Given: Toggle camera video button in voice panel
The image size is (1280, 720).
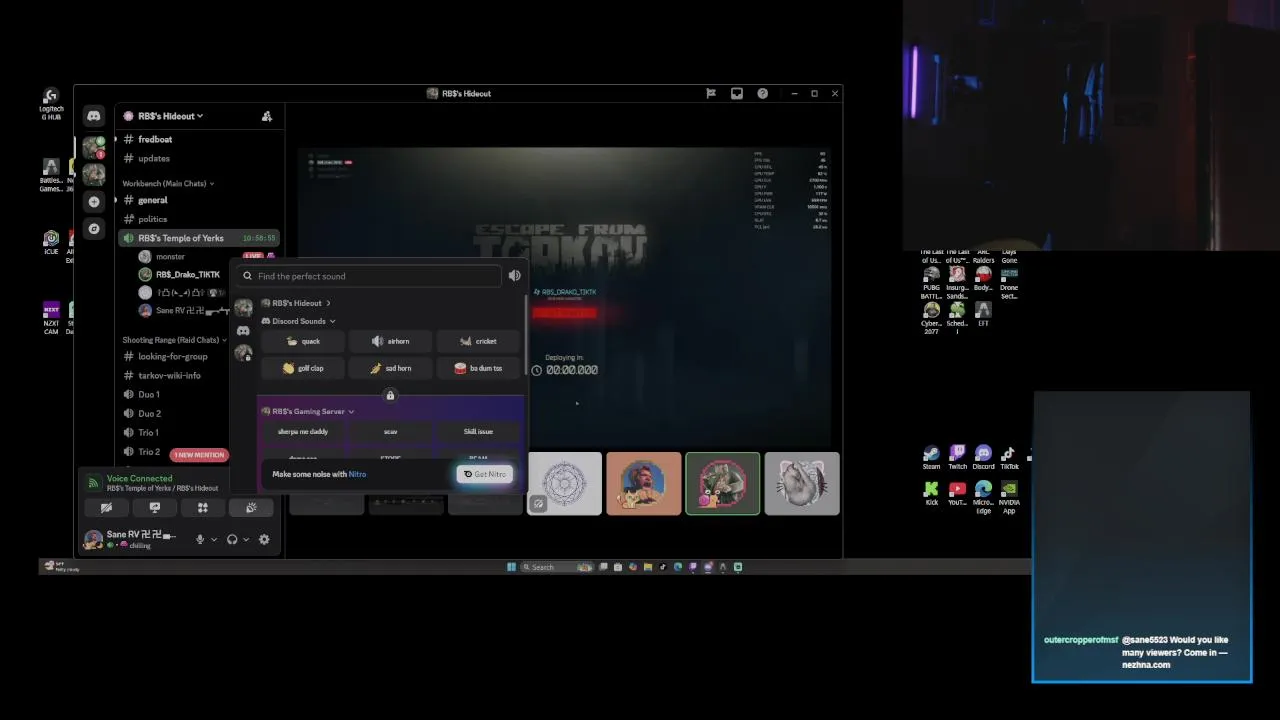Looking at the screenshot, I should [x=106, y=508].
